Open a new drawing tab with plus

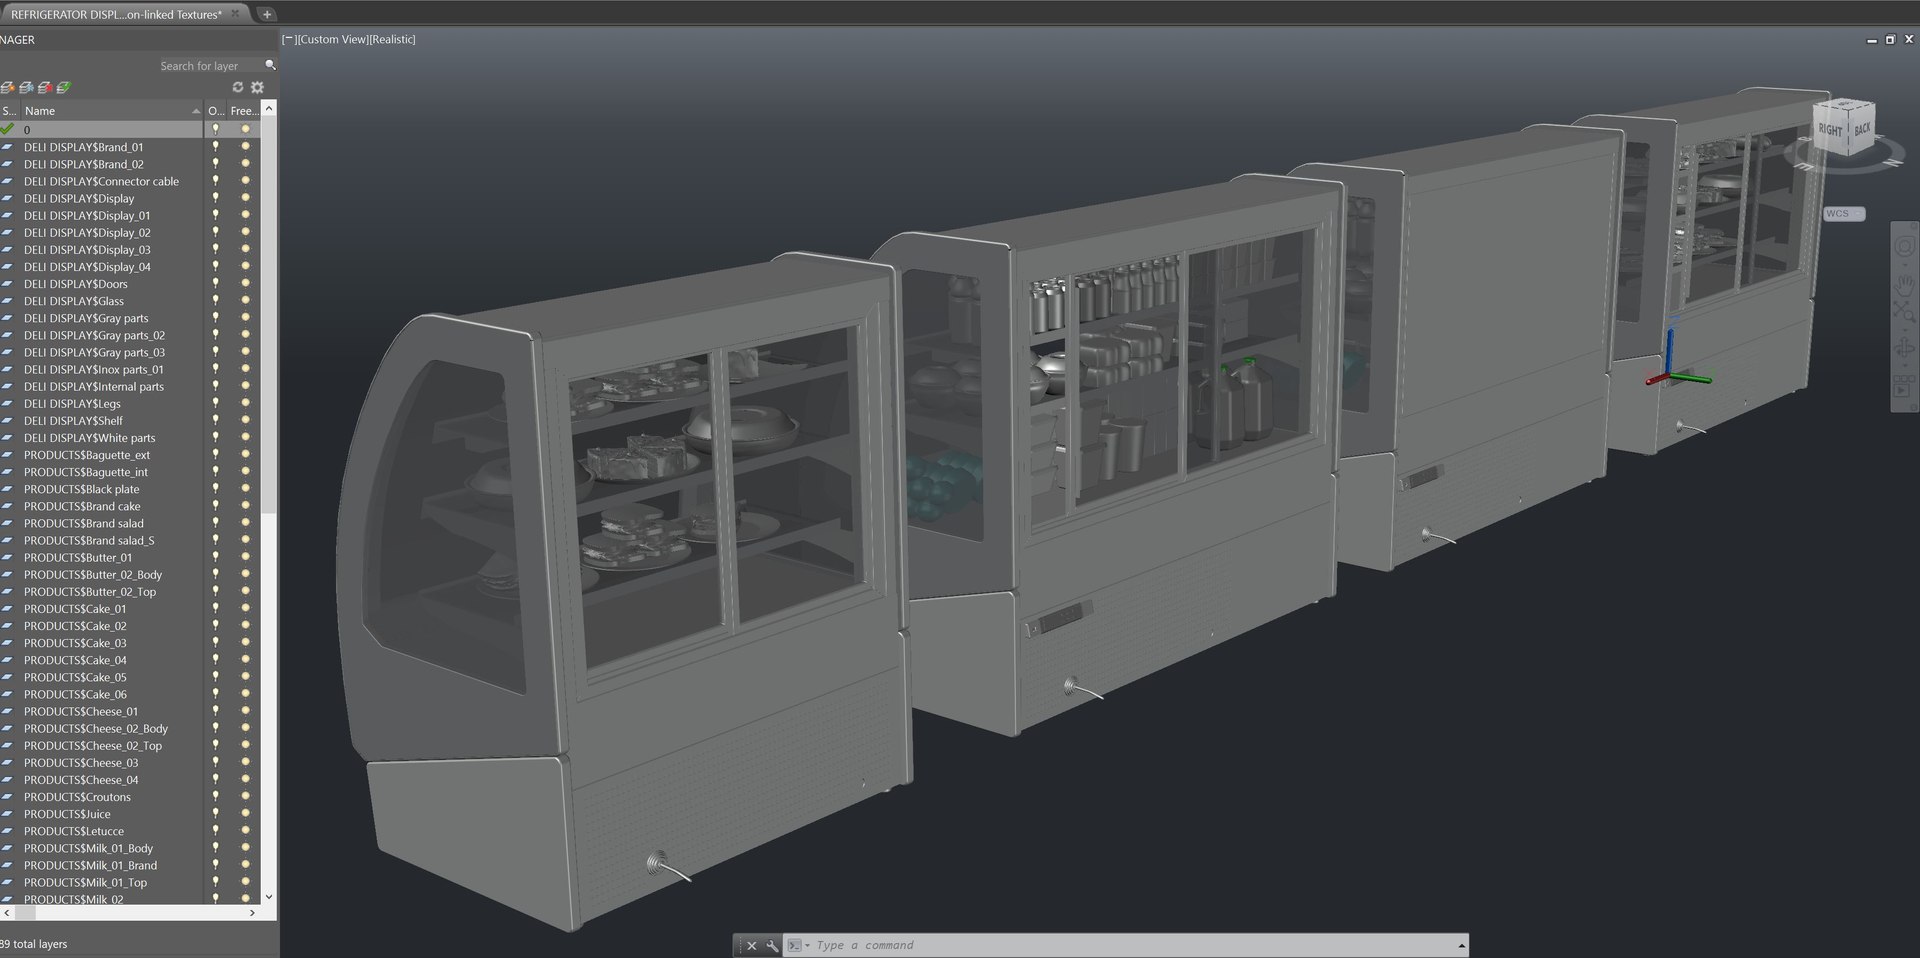point(267,14)
